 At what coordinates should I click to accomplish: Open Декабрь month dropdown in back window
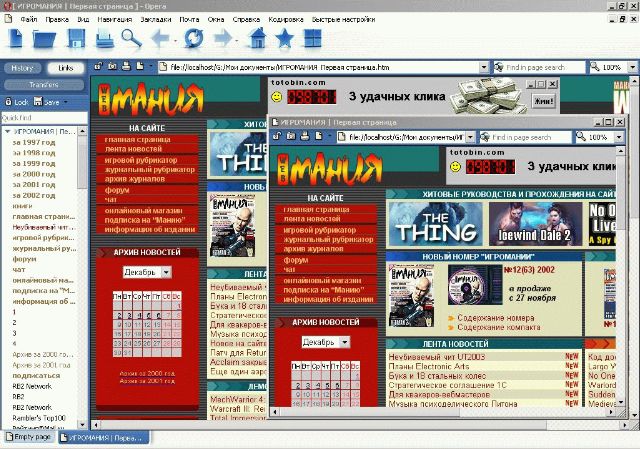pyautogui.click(x=167, y=272)
